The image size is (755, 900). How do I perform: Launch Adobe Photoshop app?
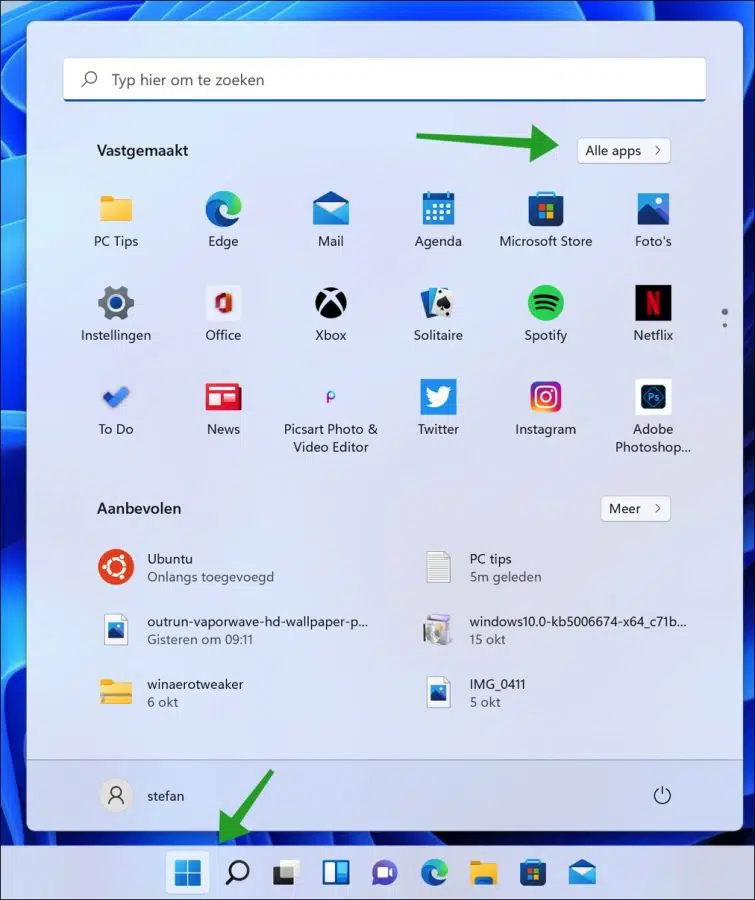653,417
